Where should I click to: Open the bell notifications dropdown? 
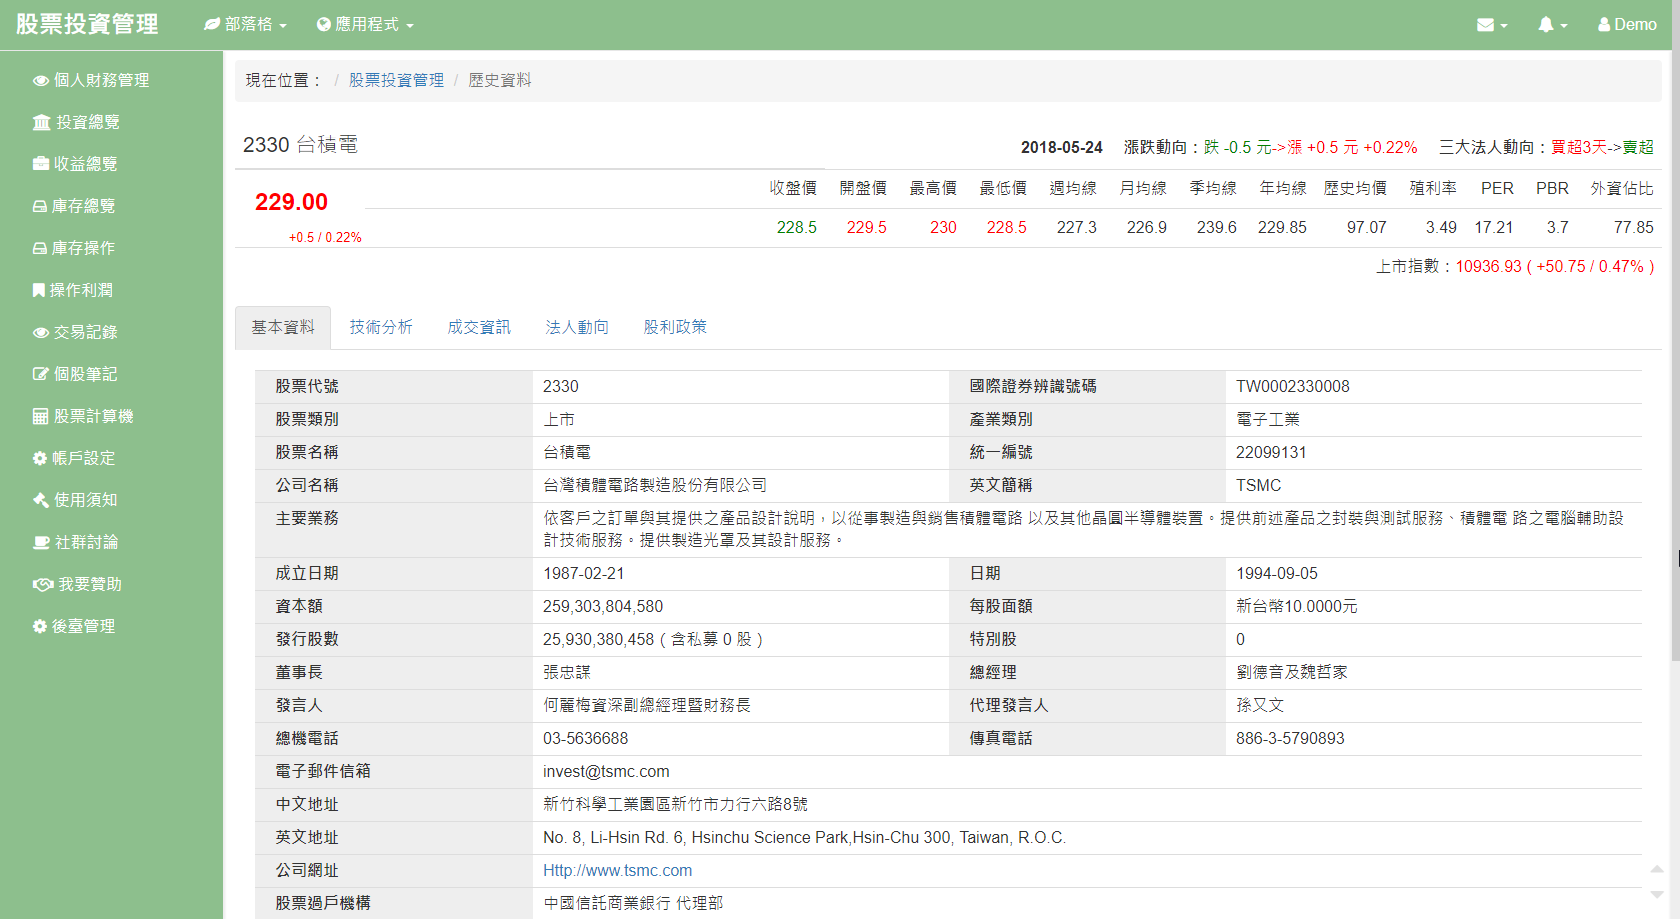[1551, 25]
